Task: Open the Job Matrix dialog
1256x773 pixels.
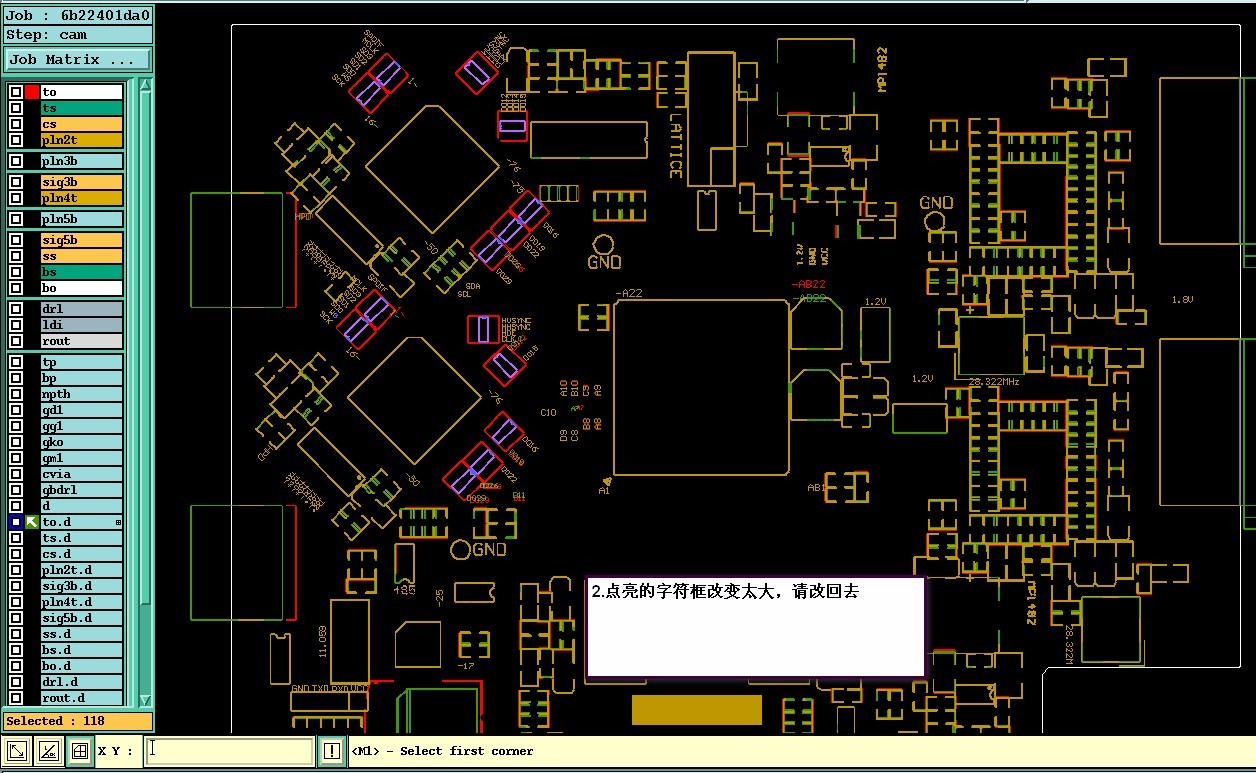Action: coord(78,60)
